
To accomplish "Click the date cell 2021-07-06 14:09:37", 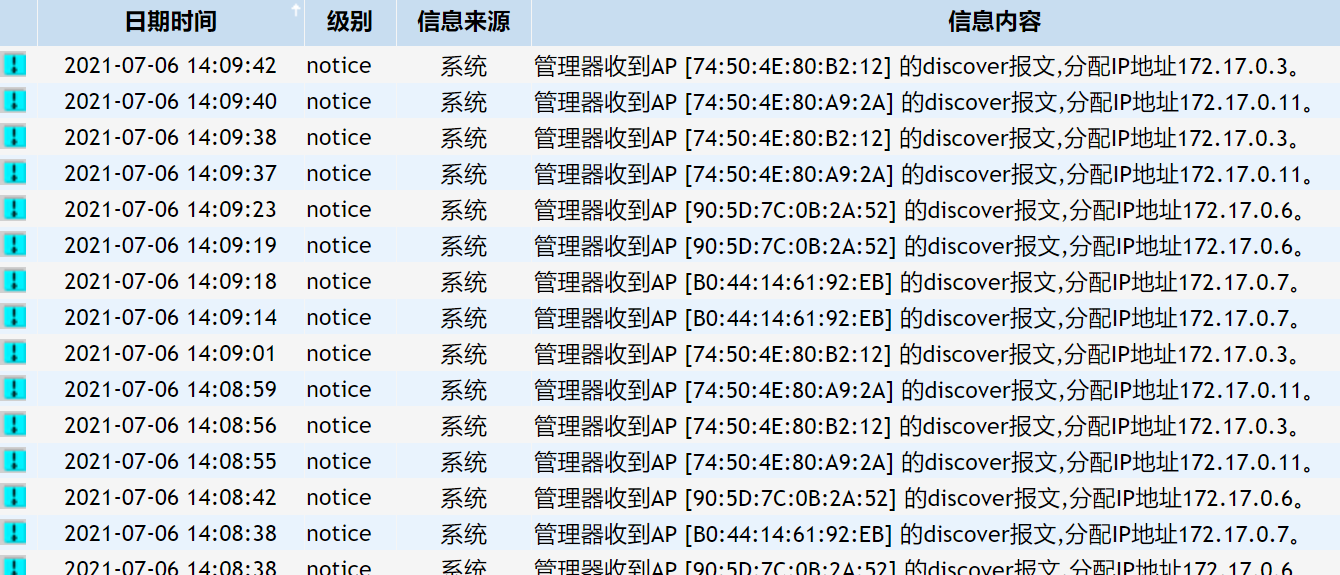I will 171,174.
